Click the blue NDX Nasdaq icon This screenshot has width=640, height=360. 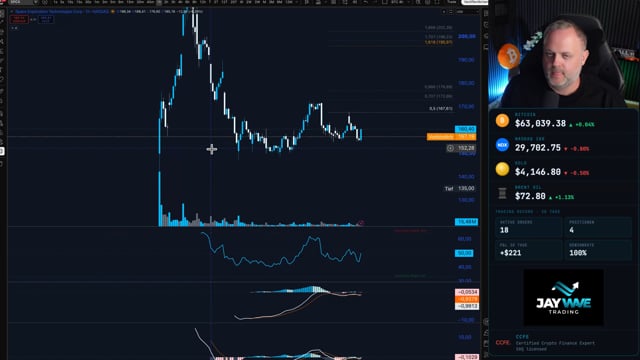pos(502,145)
